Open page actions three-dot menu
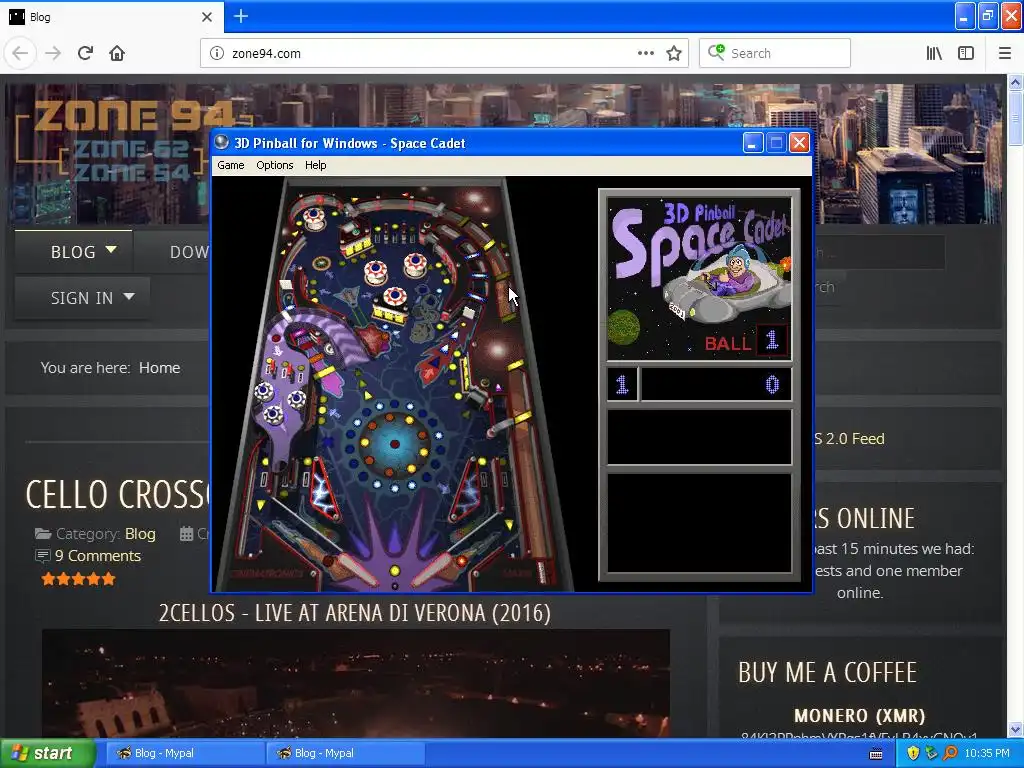The image size is (1024, 768). [645, 53]
